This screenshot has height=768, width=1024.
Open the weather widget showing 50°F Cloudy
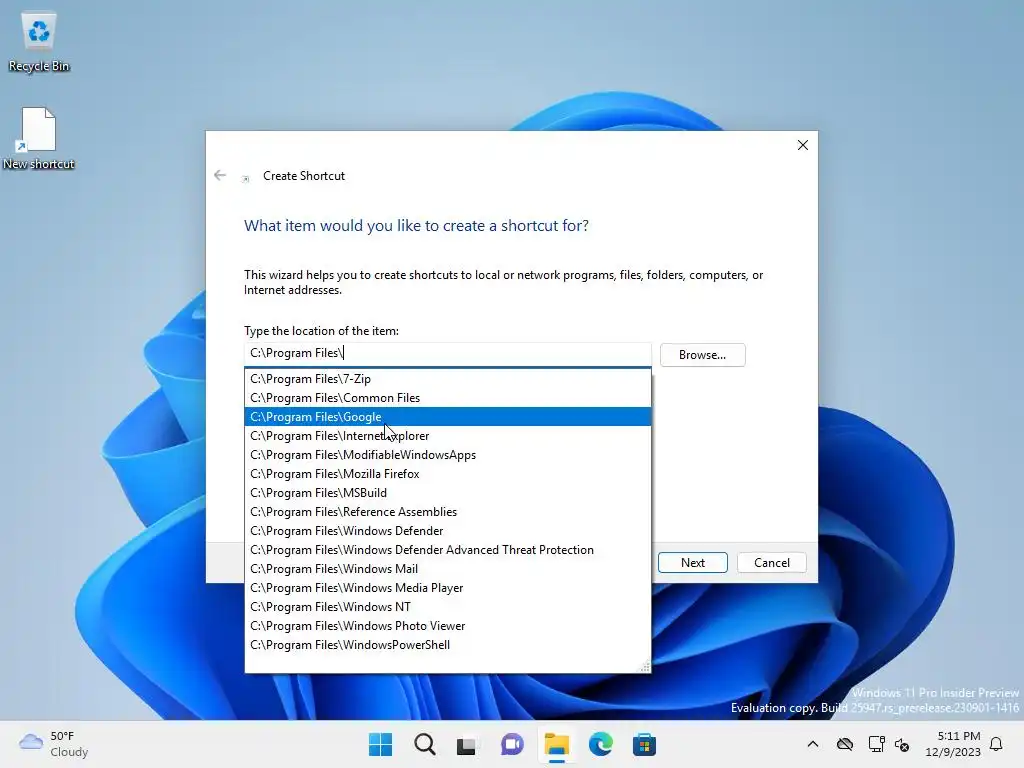tap(54, 744)
